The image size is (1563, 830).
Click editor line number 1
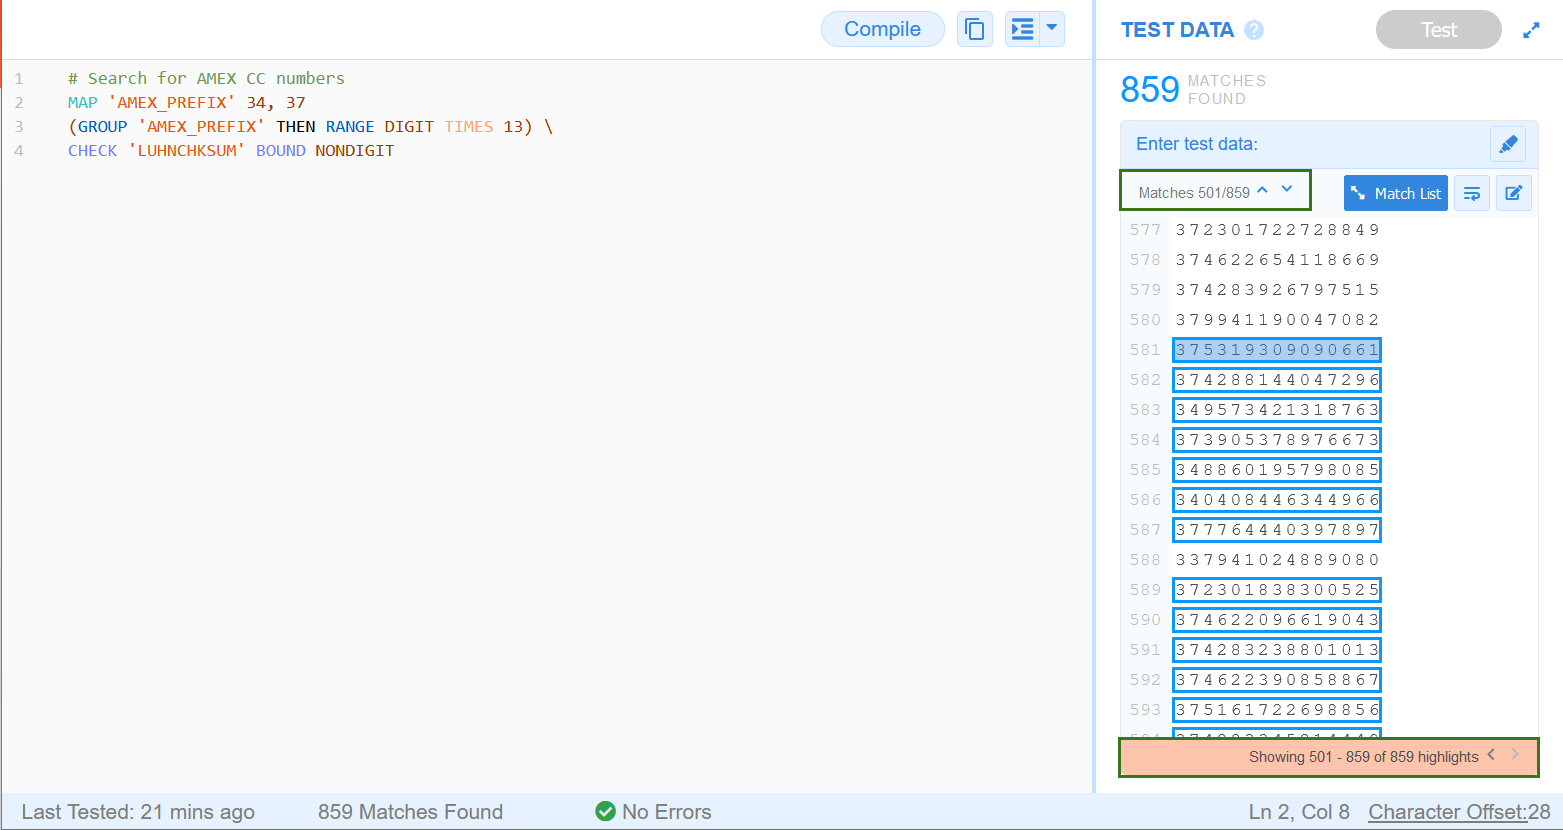[x=18, y=78]
